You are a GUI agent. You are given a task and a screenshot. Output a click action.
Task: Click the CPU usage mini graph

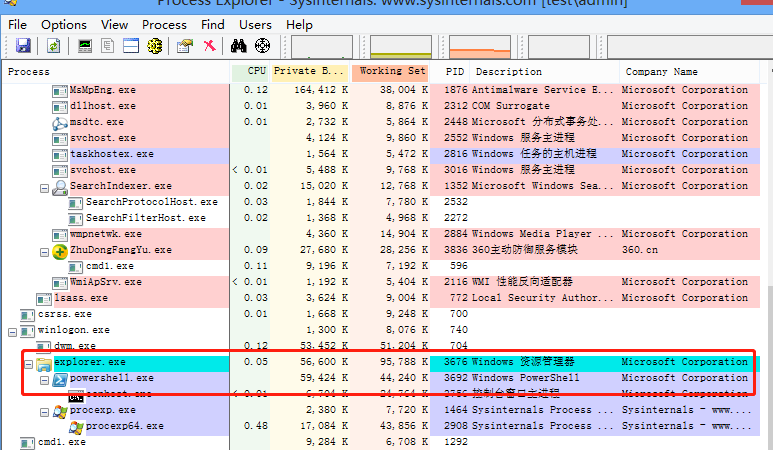click(x=322, y=47)
